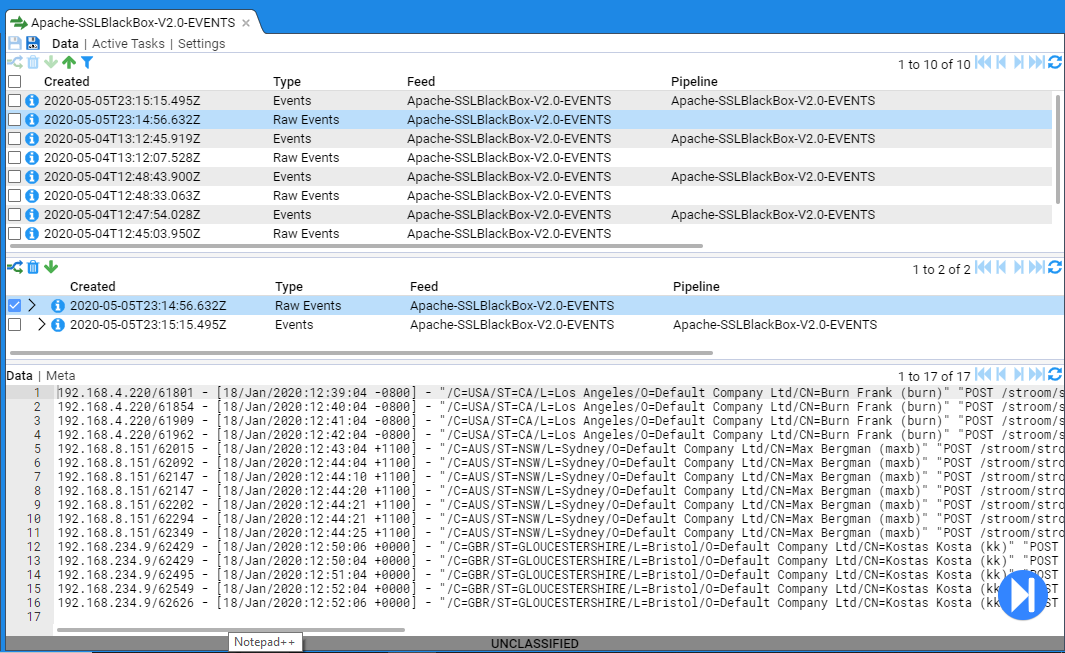Show info for the 2020-05-04T13:12:45.919Z stream
This screenshot has height=653, width=1065.
pos(32,139)
